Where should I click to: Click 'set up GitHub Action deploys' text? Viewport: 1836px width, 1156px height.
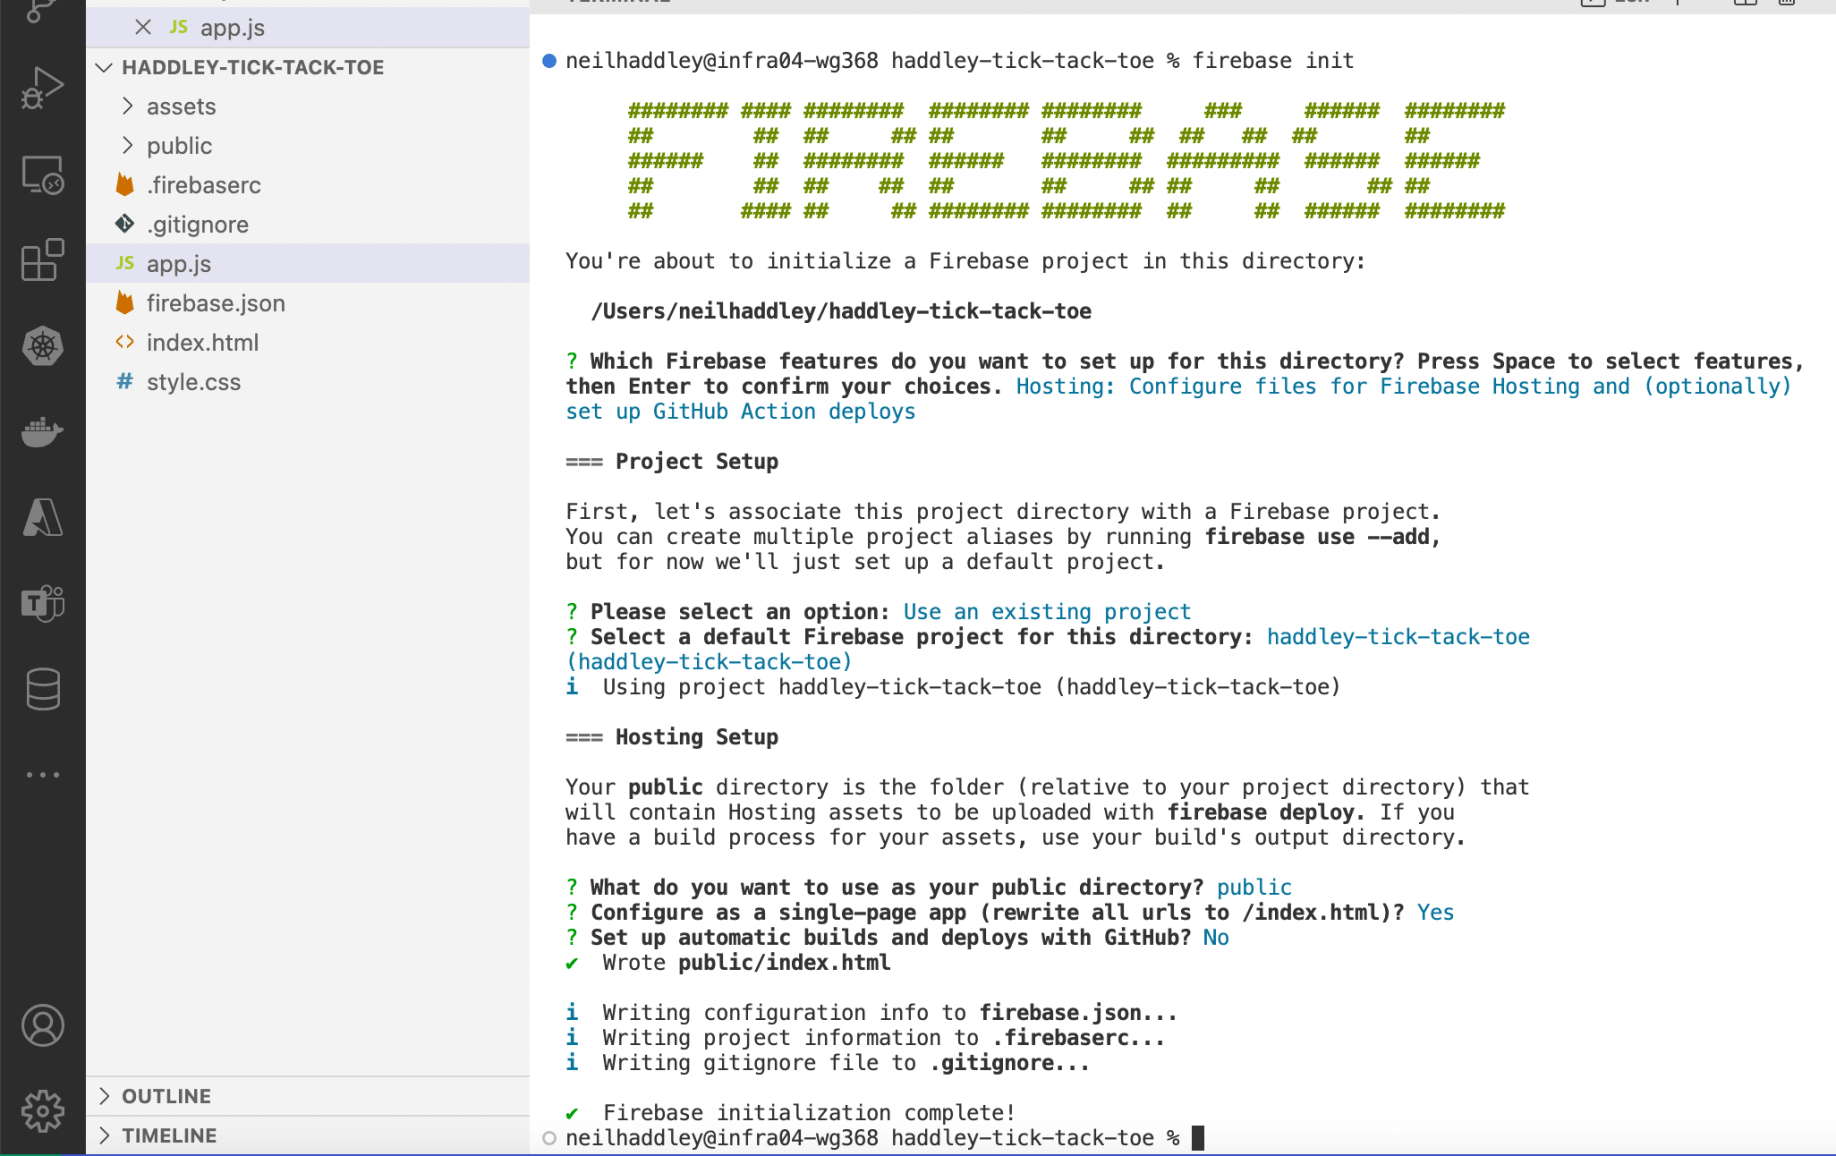pyautogui.click(x=740, y=412)
